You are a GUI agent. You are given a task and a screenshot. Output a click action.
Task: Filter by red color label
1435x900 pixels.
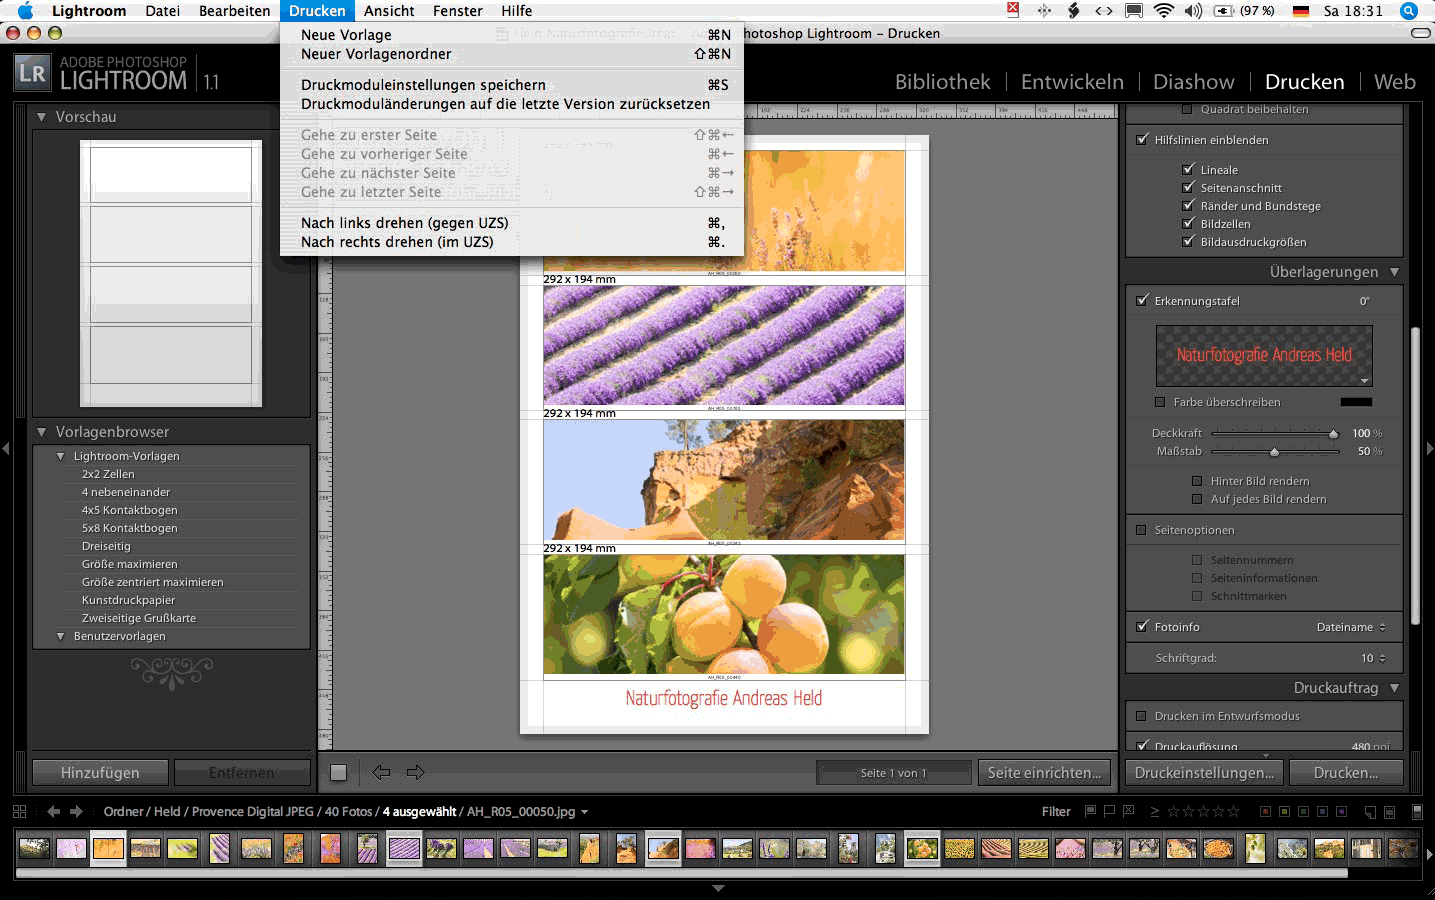pyautogui.click(x=1266, y=811)
